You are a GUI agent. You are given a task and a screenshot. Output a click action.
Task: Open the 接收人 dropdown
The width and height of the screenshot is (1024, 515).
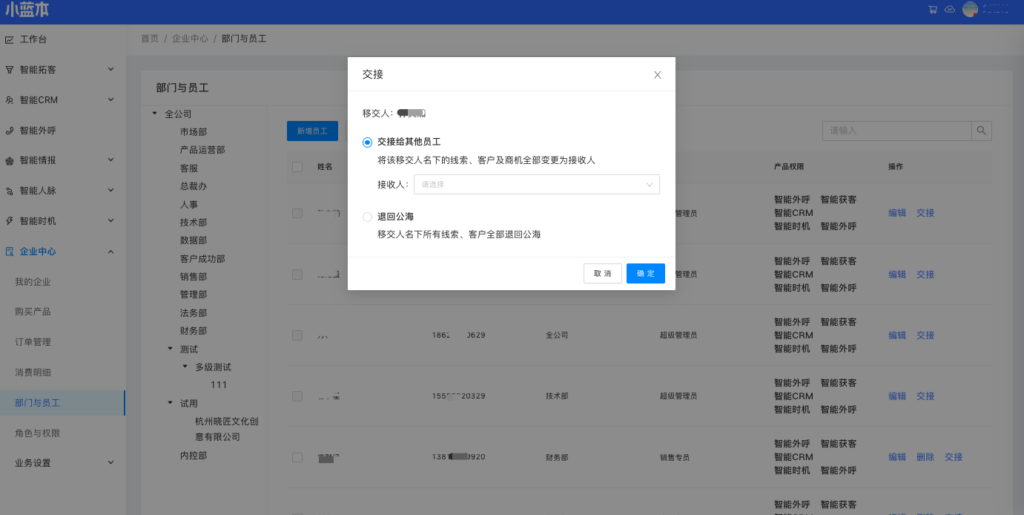pos(536,184)
